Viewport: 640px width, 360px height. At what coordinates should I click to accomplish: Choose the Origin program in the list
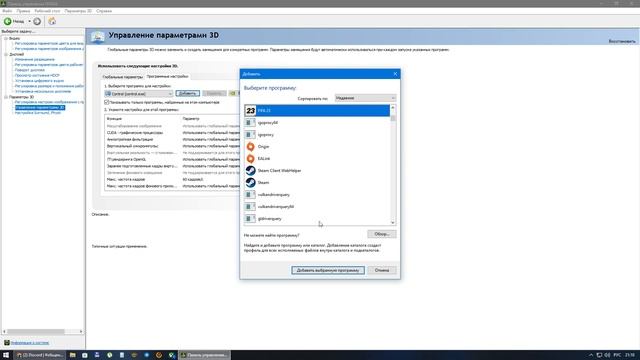pos(317,147)
